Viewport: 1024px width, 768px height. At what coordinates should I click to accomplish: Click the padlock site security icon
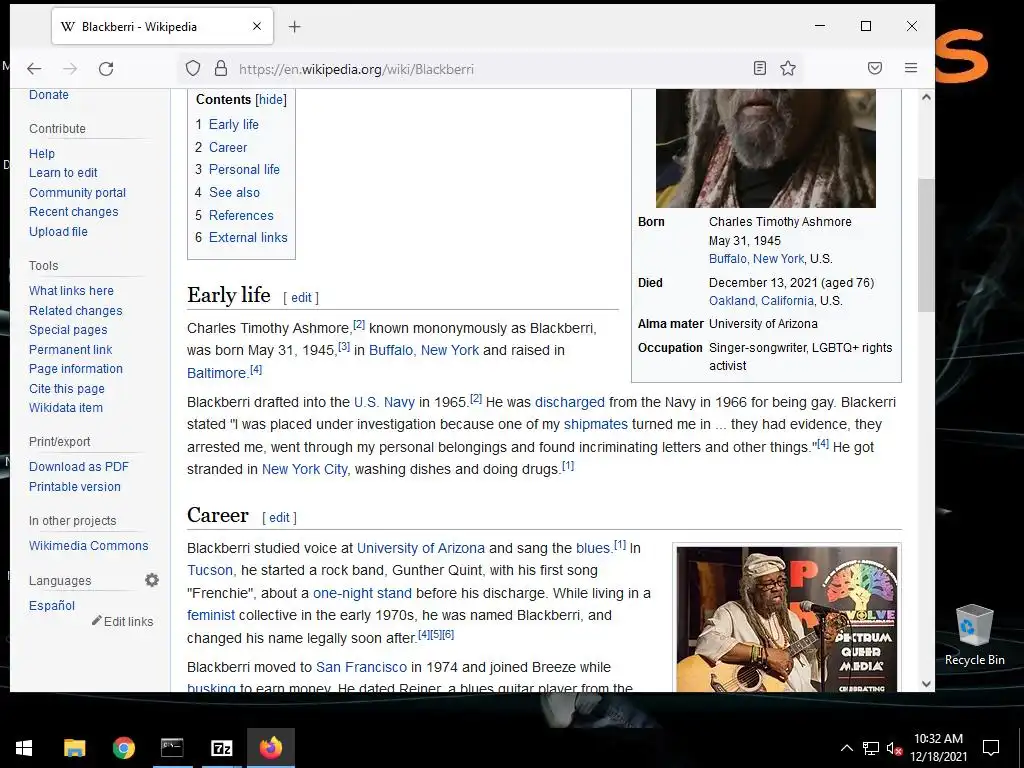(221, 69)
